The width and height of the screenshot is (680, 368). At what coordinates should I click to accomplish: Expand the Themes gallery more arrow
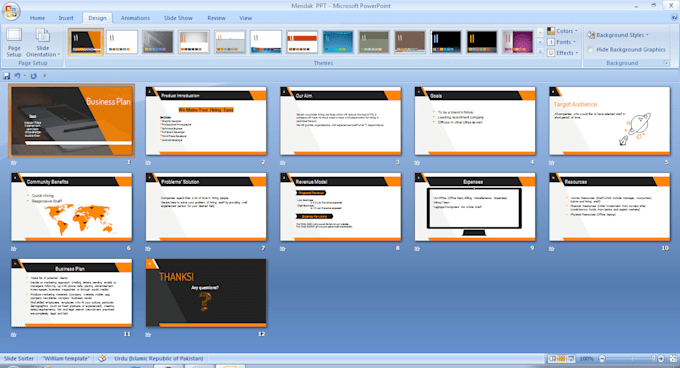540,52
